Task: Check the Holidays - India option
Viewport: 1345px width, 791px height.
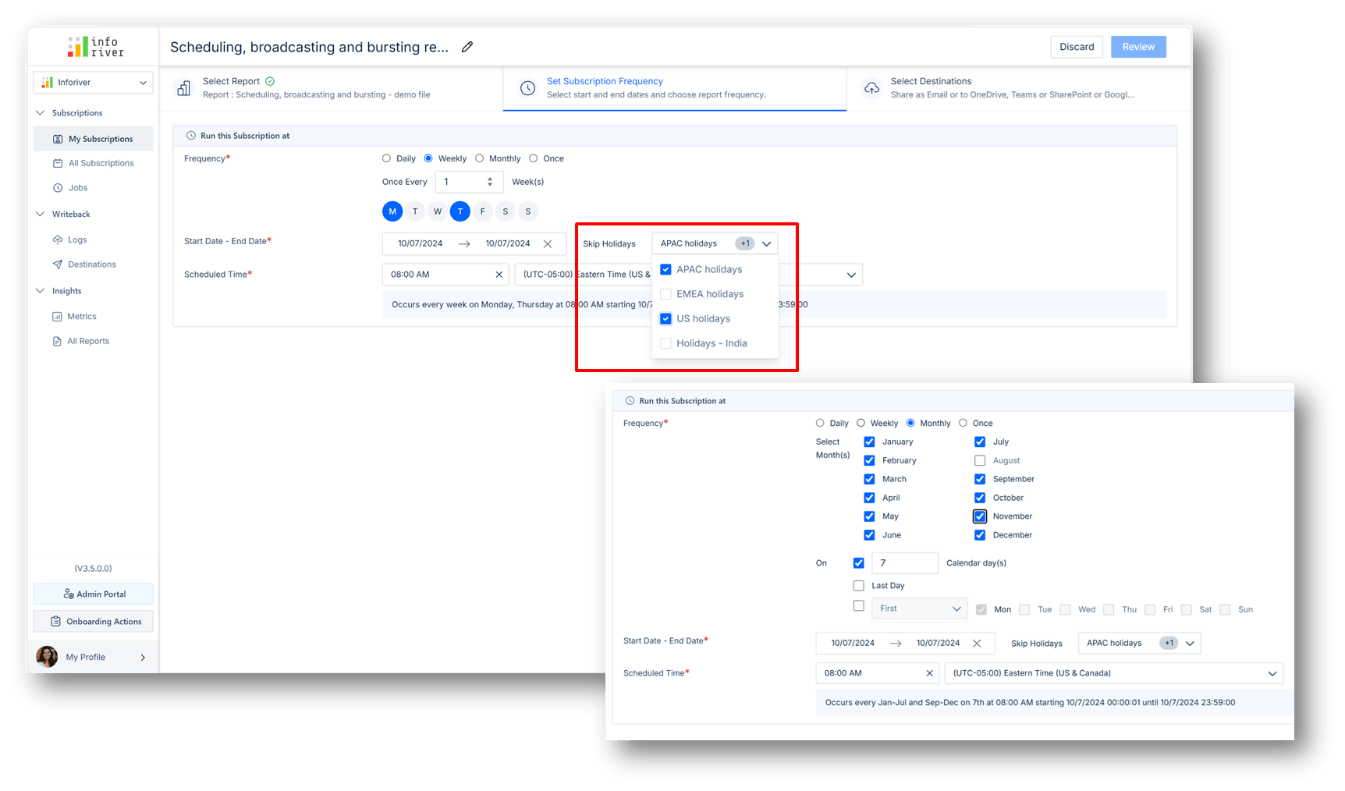Action: (x=666, y=343)
